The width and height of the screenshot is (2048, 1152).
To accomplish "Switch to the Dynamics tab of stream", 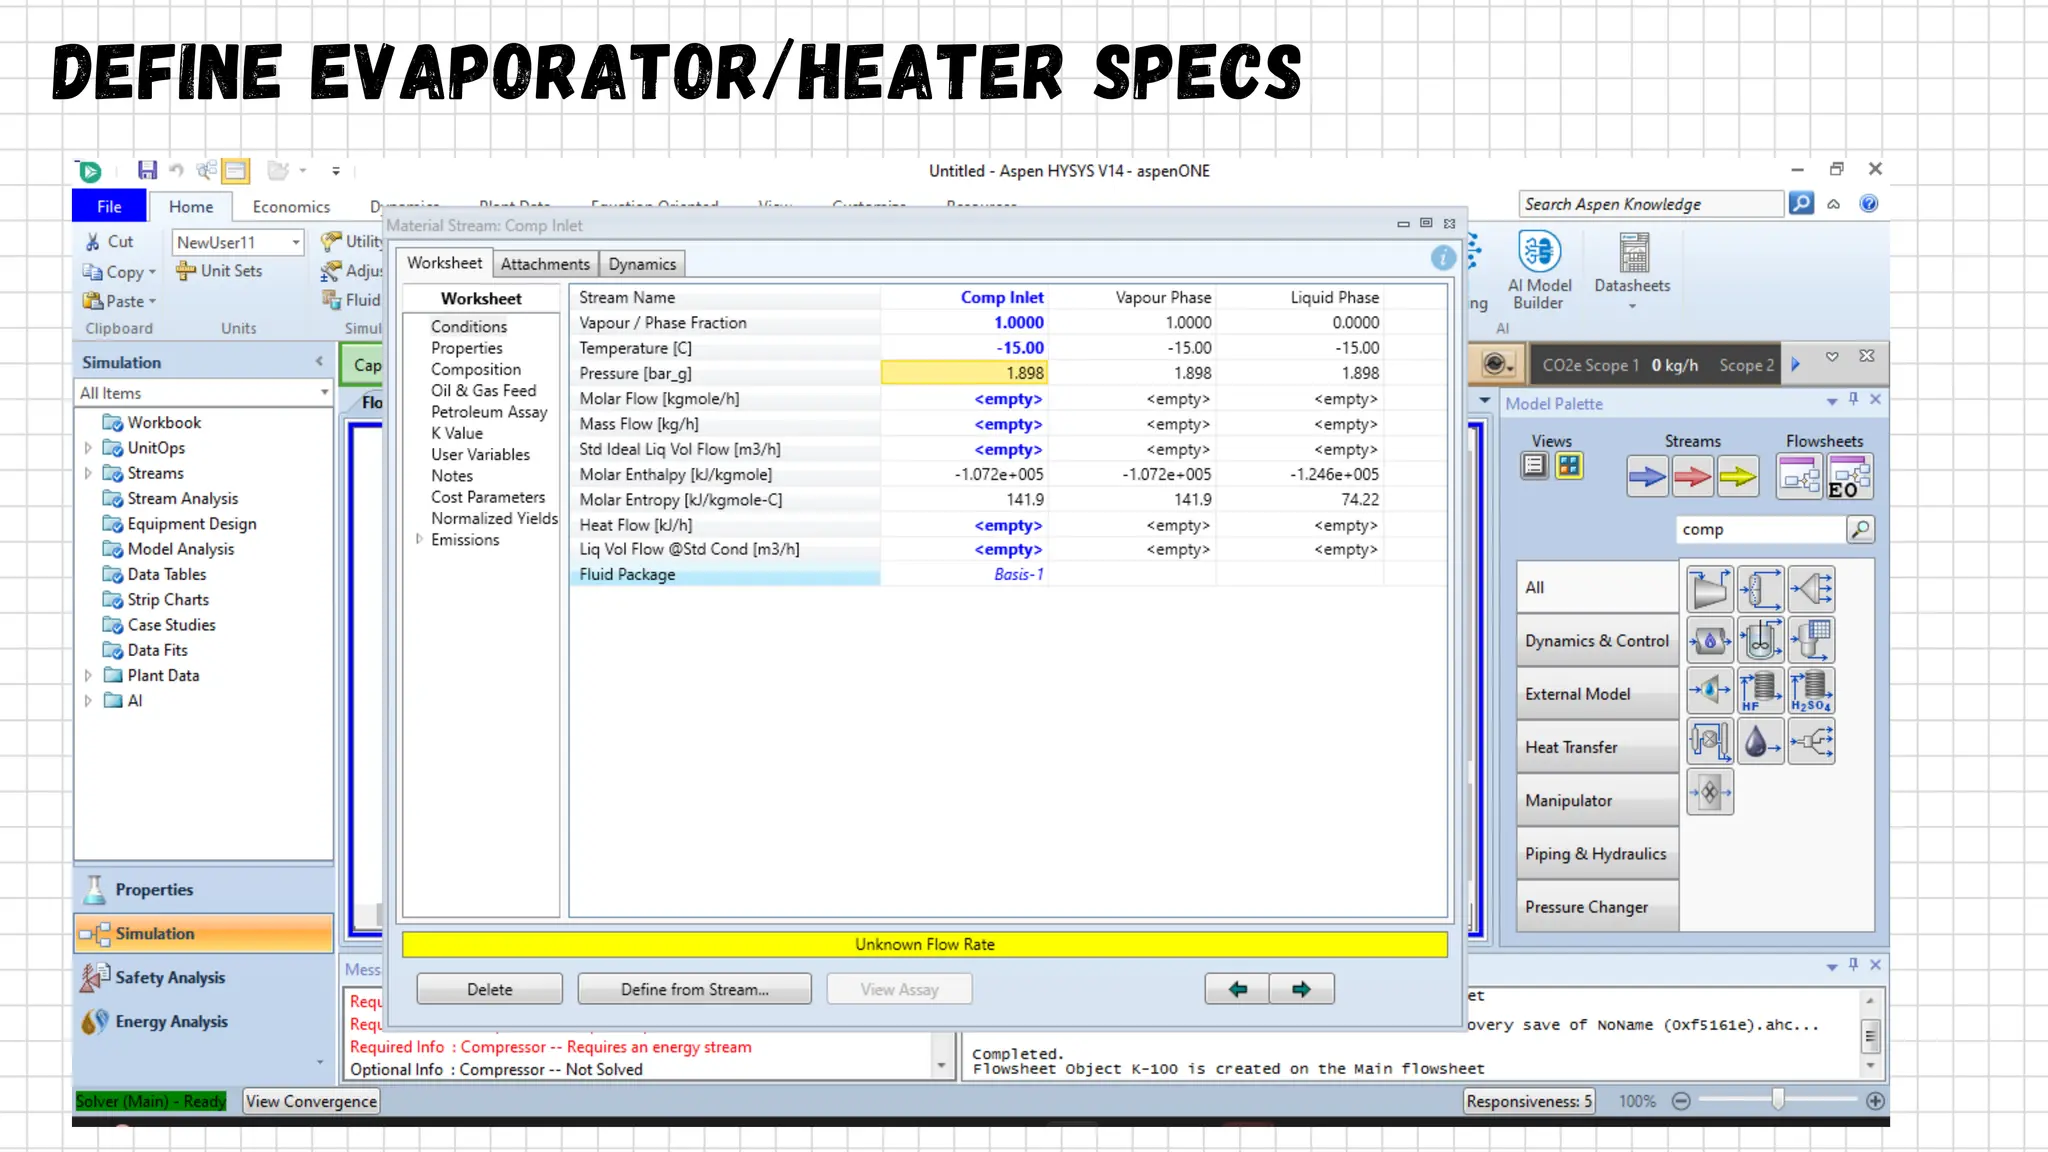I will [642, 264].
